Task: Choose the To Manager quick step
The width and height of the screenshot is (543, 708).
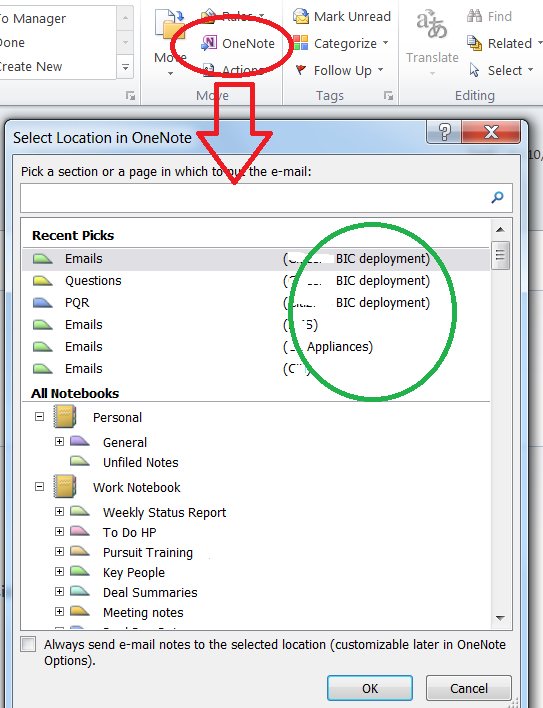Action: pos(33,19)
